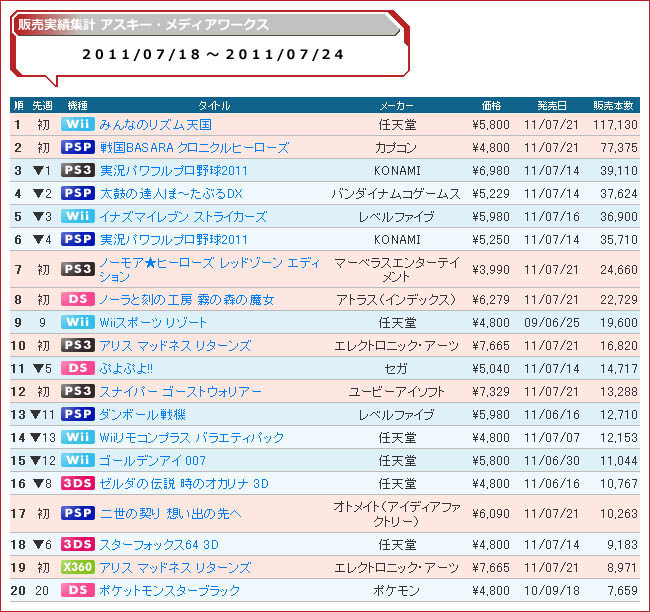Viewport: 650px width, 612px height.
Task: Click the Wii badge for イナズマイレブン ストライカーズ
Action: click(78, 216)
